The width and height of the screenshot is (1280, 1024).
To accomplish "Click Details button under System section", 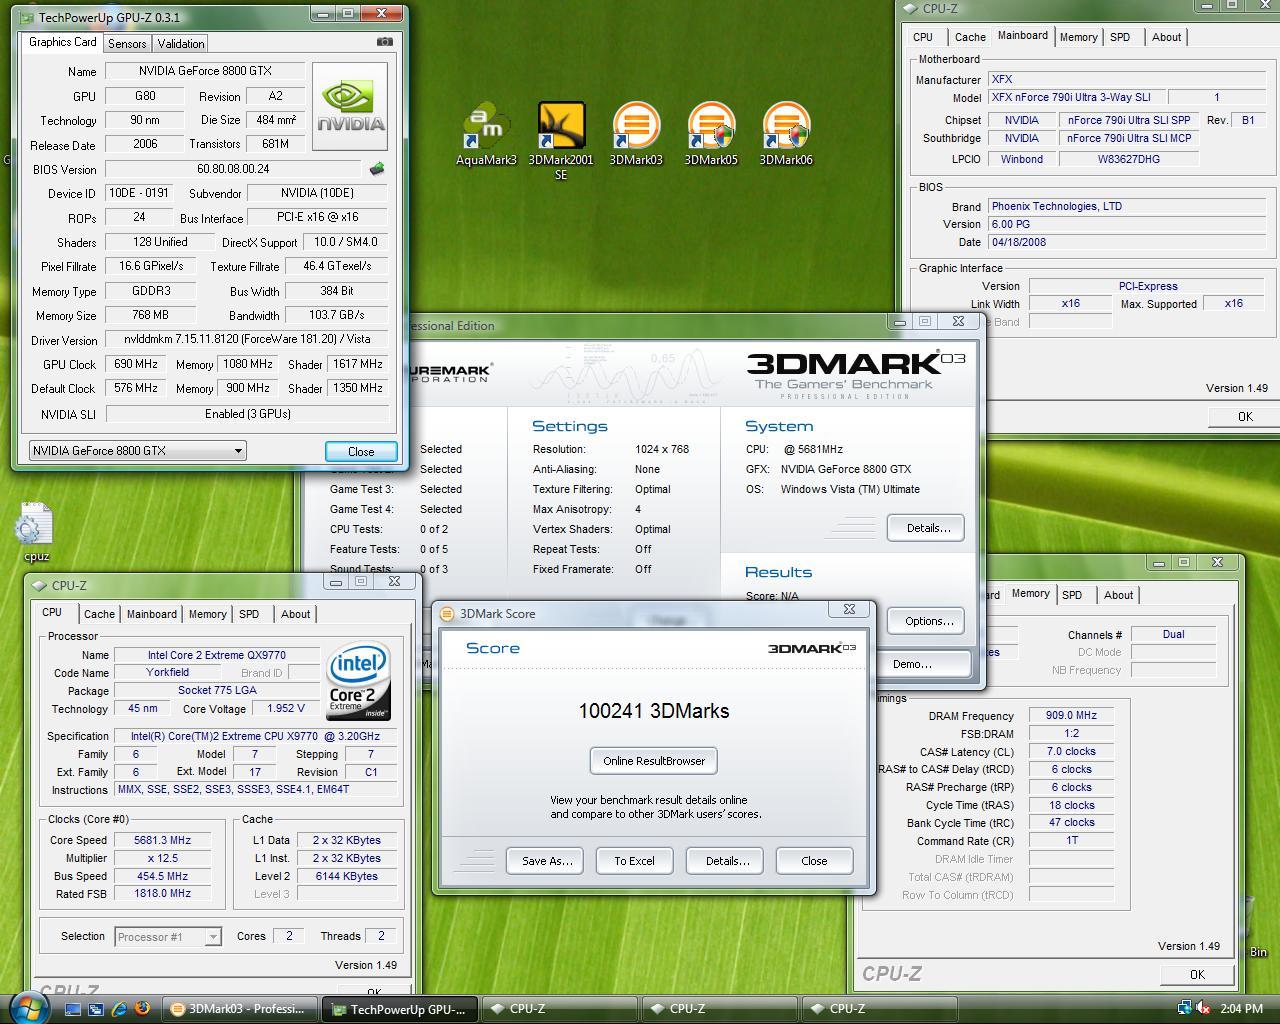I will point(926,528).
